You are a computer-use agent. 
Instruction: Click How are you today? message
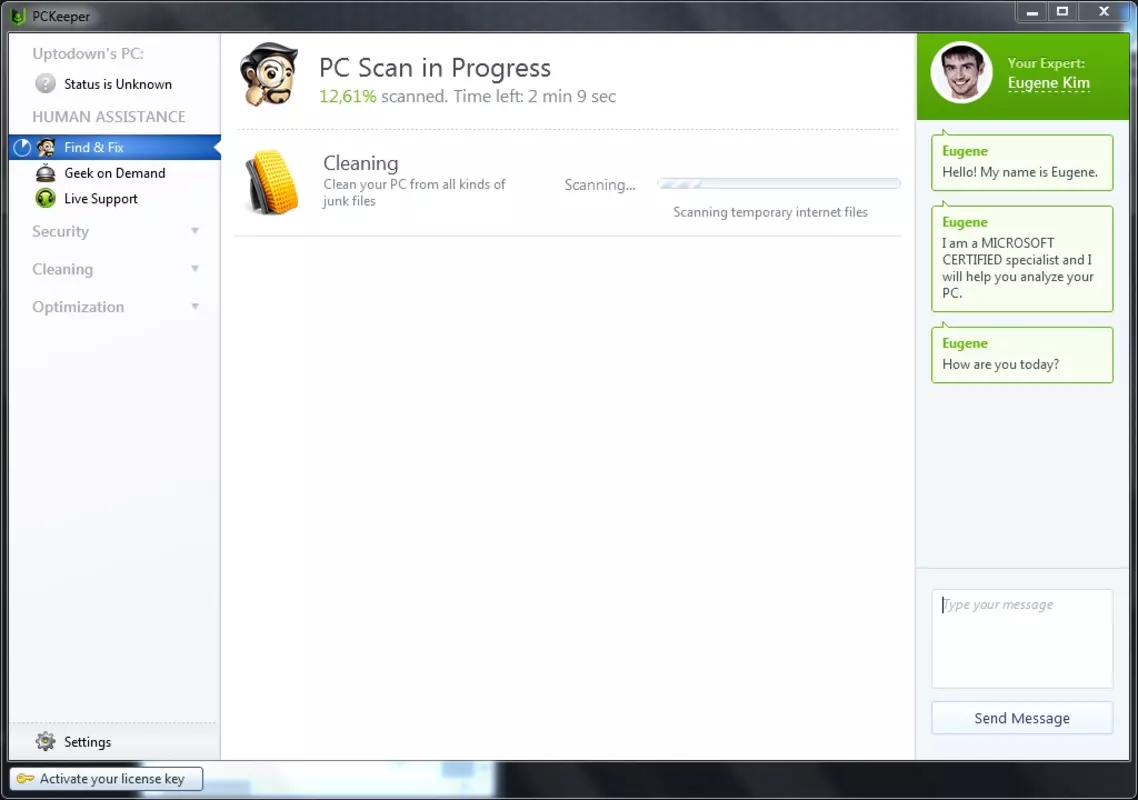[1022, 355]
